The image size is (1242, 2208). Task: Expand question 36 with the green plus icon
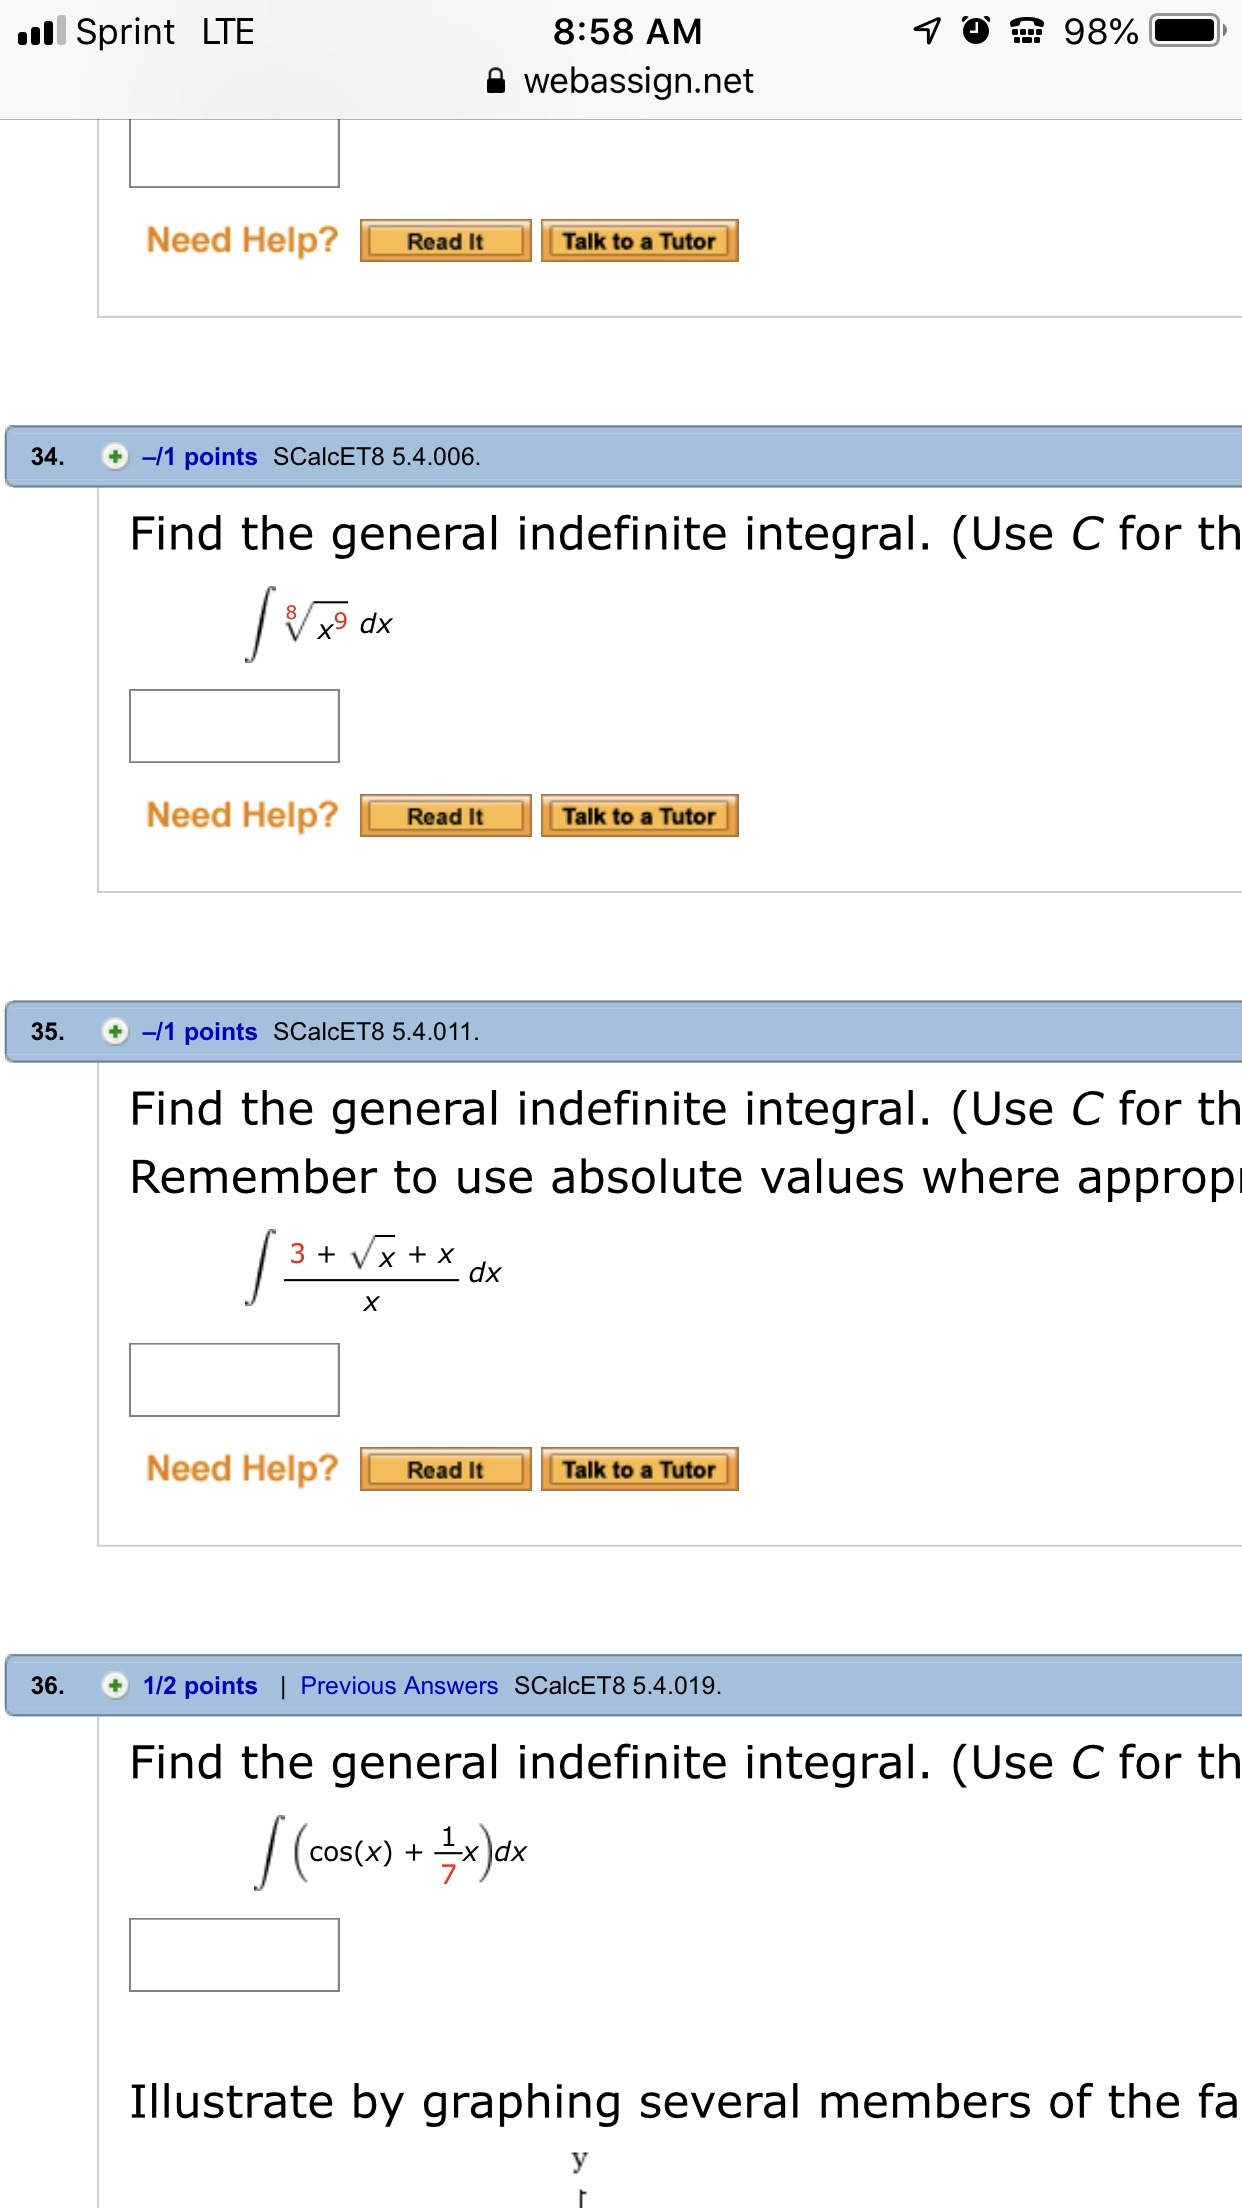click(x=116, y=1685)
